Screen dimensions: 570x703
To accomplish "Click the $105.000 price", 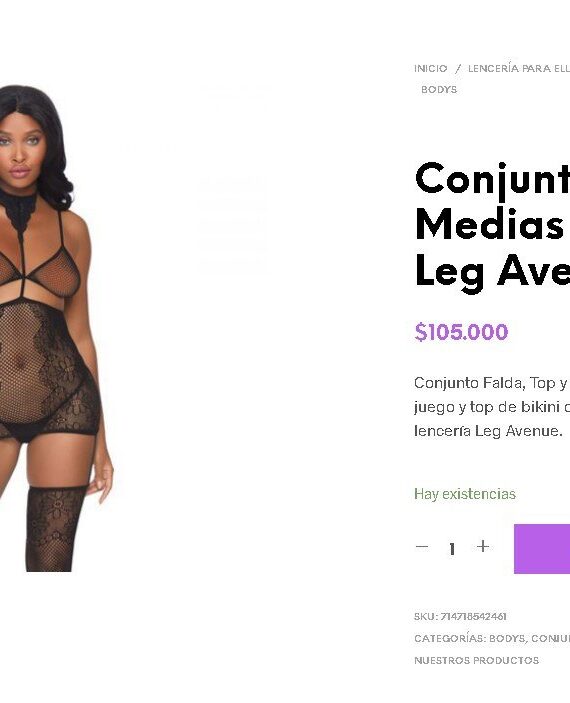I will click(461, 332).
